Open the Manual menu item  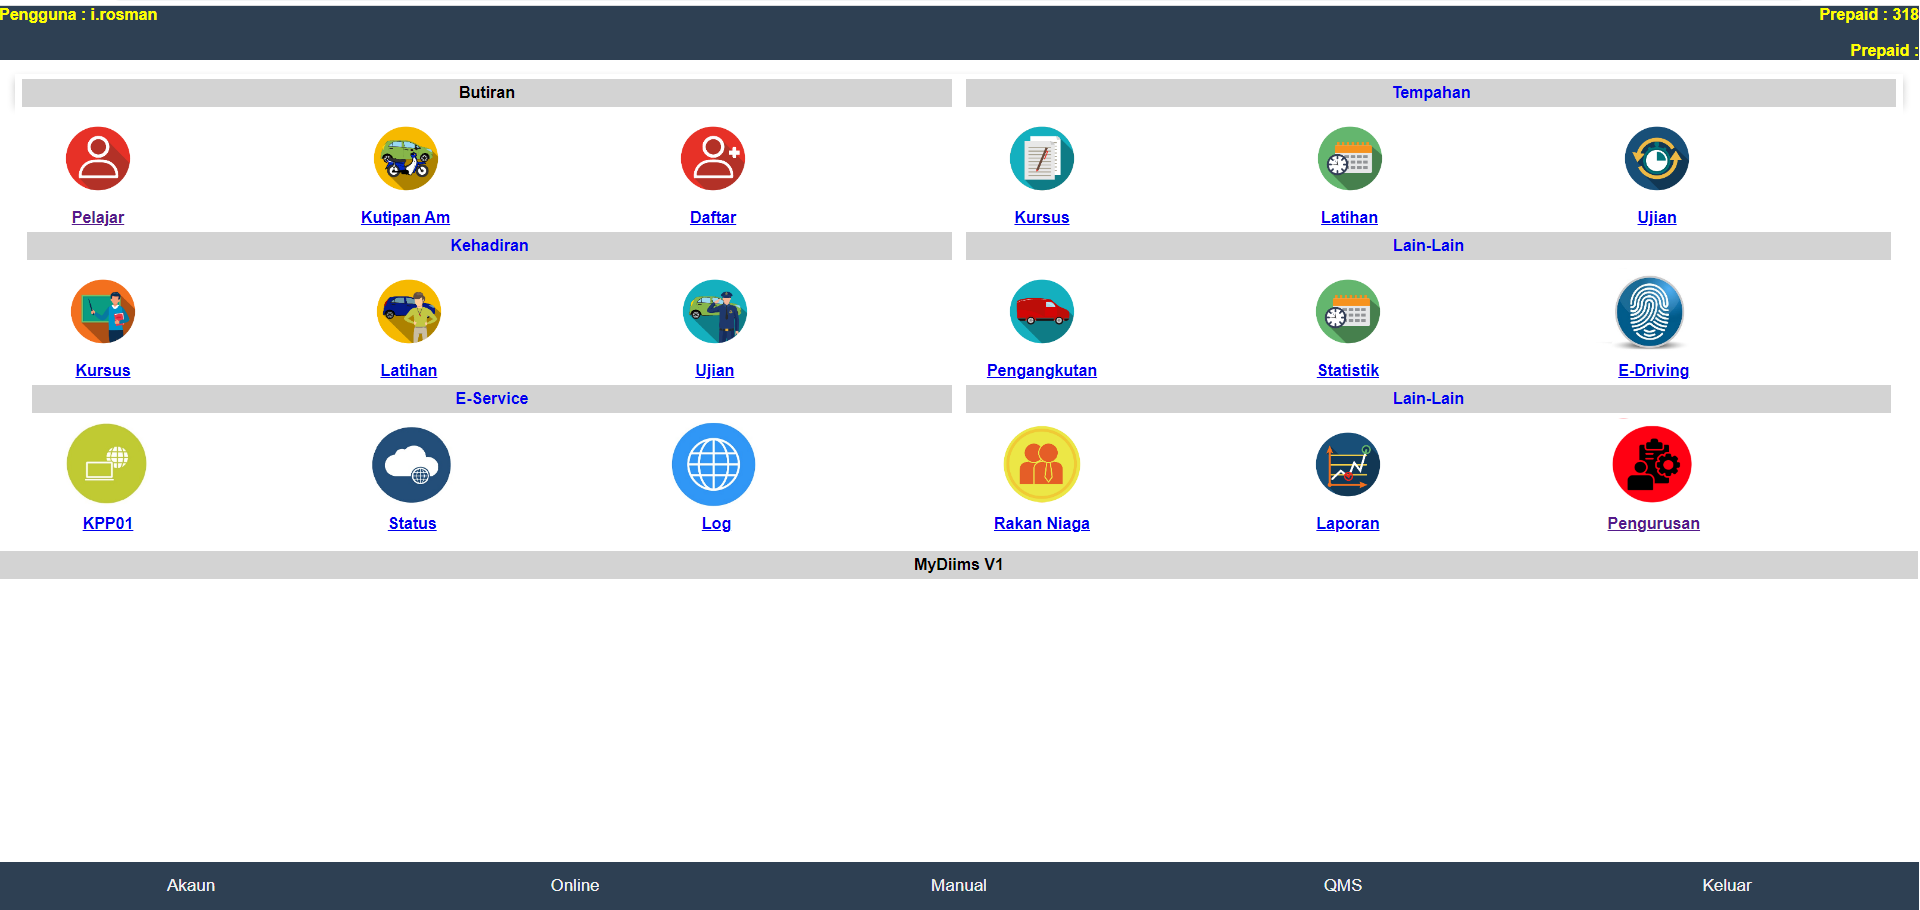pos(958,885)
